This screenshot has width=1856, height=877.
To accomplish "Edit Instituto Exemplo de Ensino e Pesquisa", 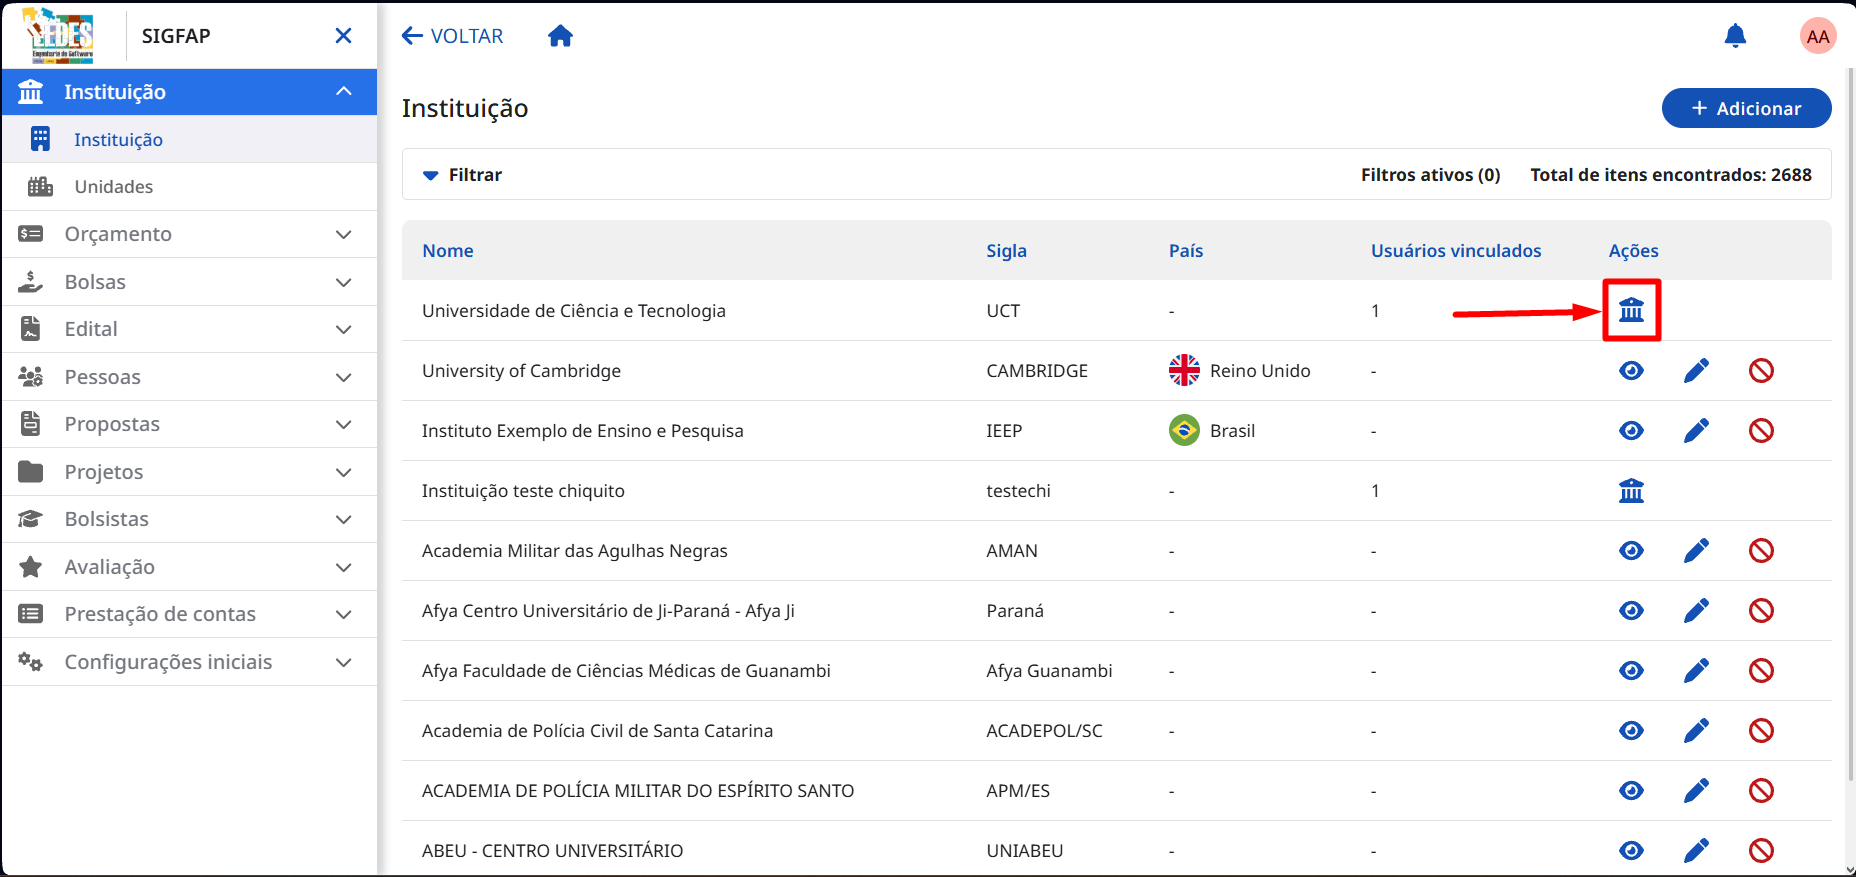I will tap(1696, 431).
